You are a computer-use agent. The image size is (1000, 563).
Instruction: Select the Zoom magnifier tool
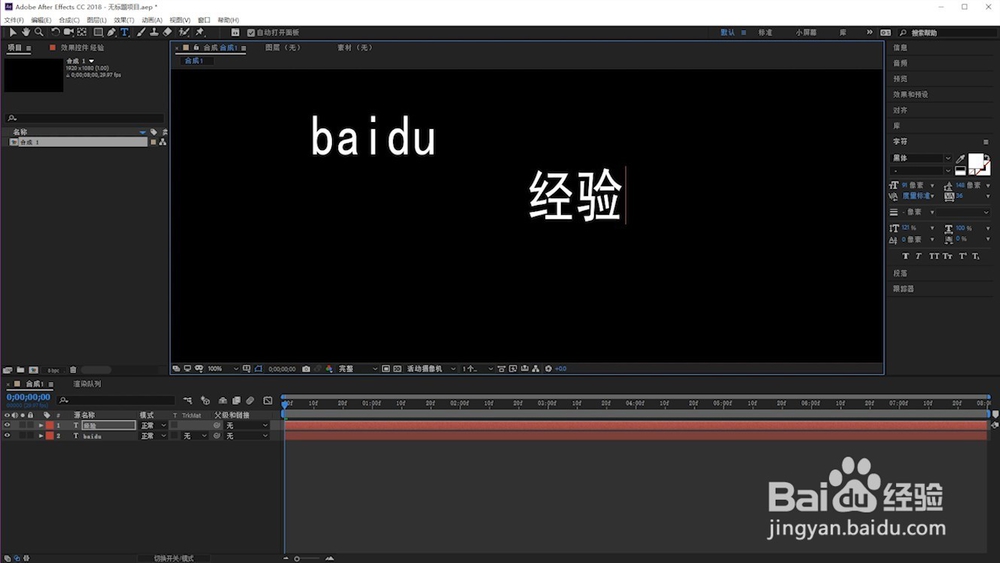click(39, 32)
